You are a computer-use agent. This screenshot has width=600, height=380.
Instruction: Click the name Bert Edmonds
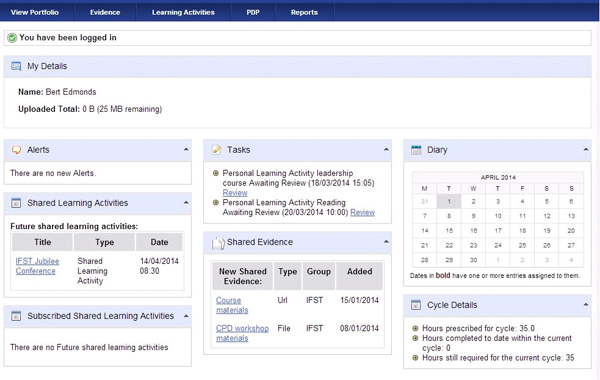[x=71, y=92]
